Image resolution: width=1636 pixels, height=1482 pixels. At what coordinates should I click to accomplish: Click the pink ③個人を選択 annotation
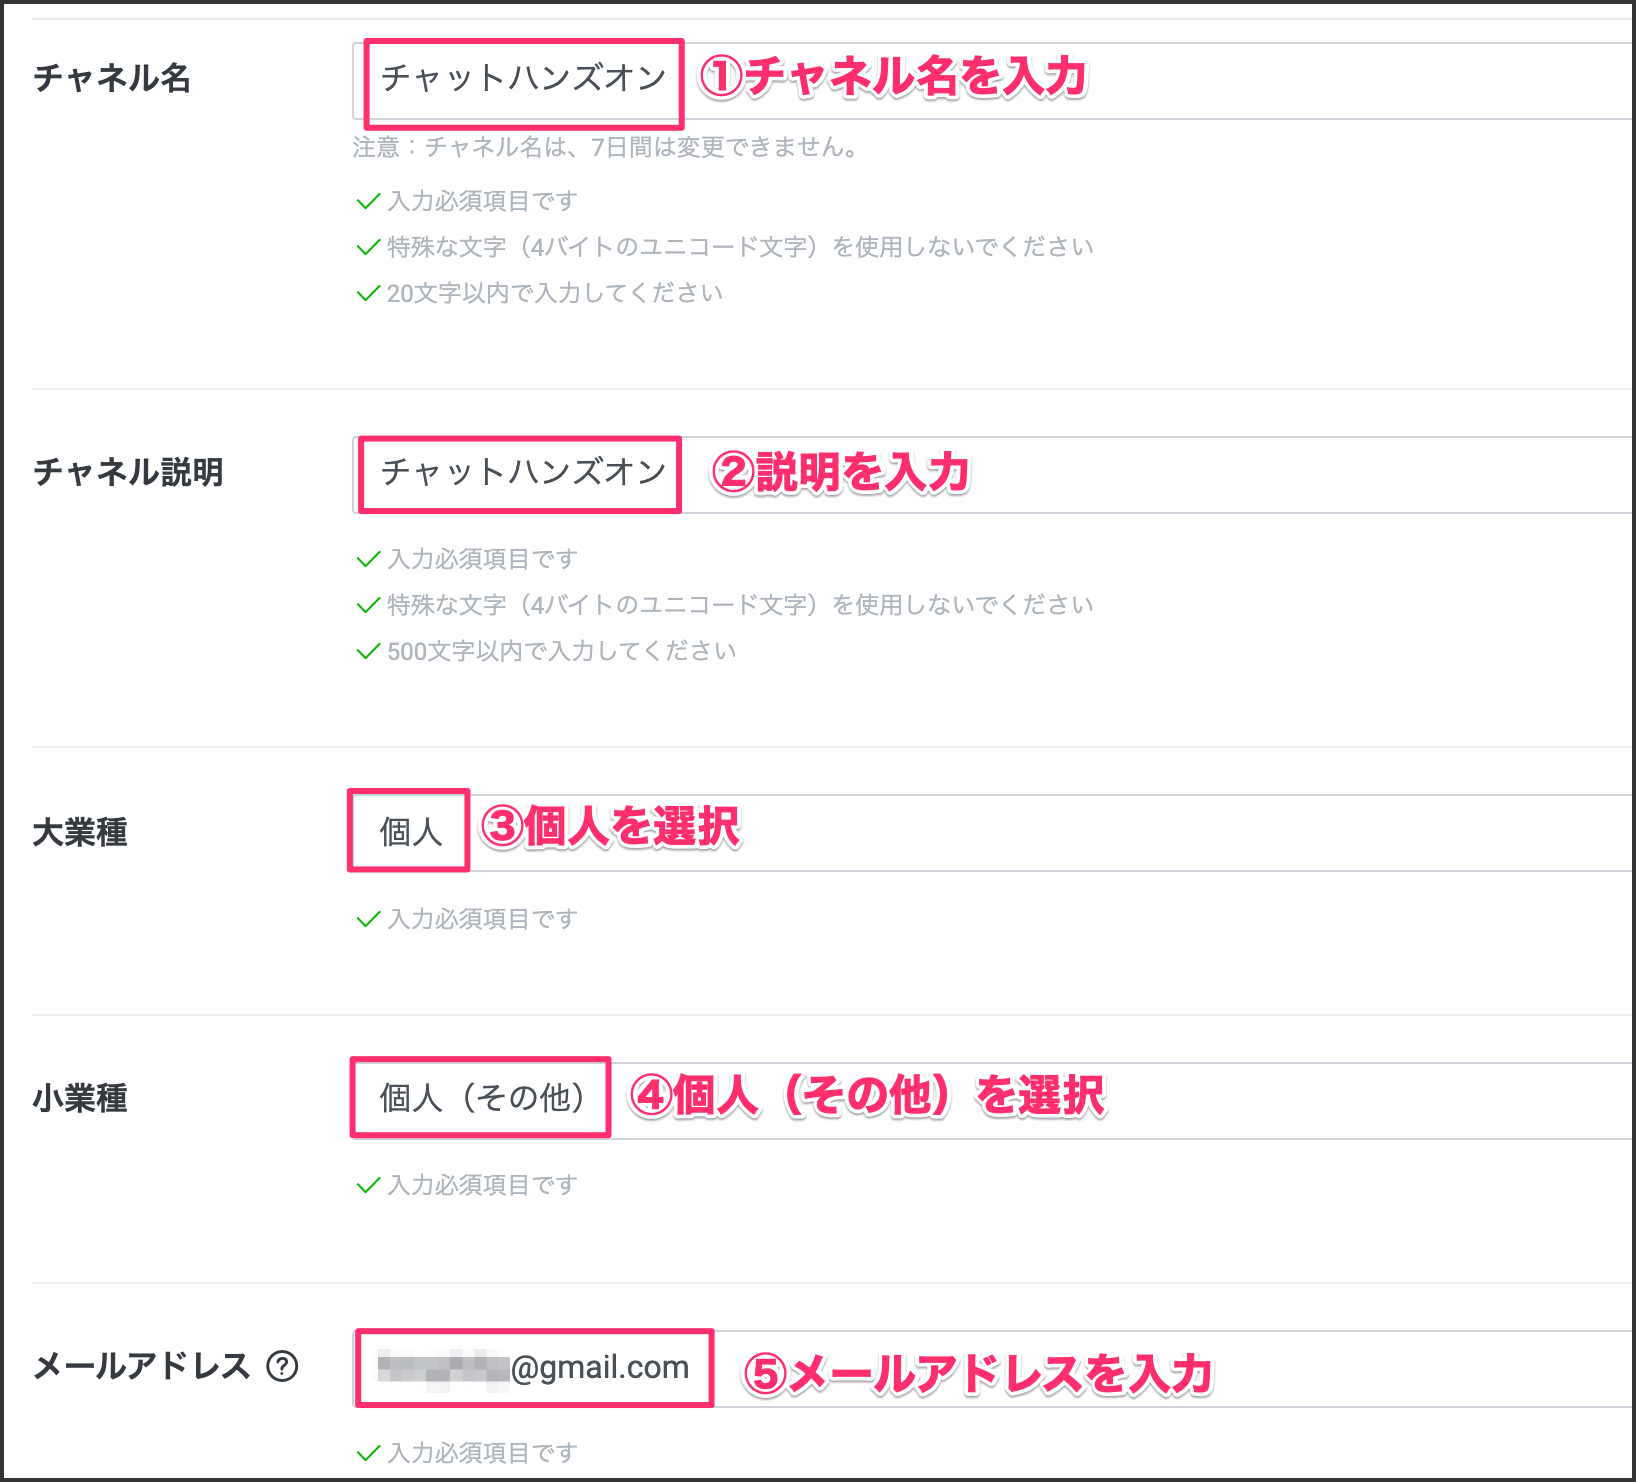(x=611, y=828)
